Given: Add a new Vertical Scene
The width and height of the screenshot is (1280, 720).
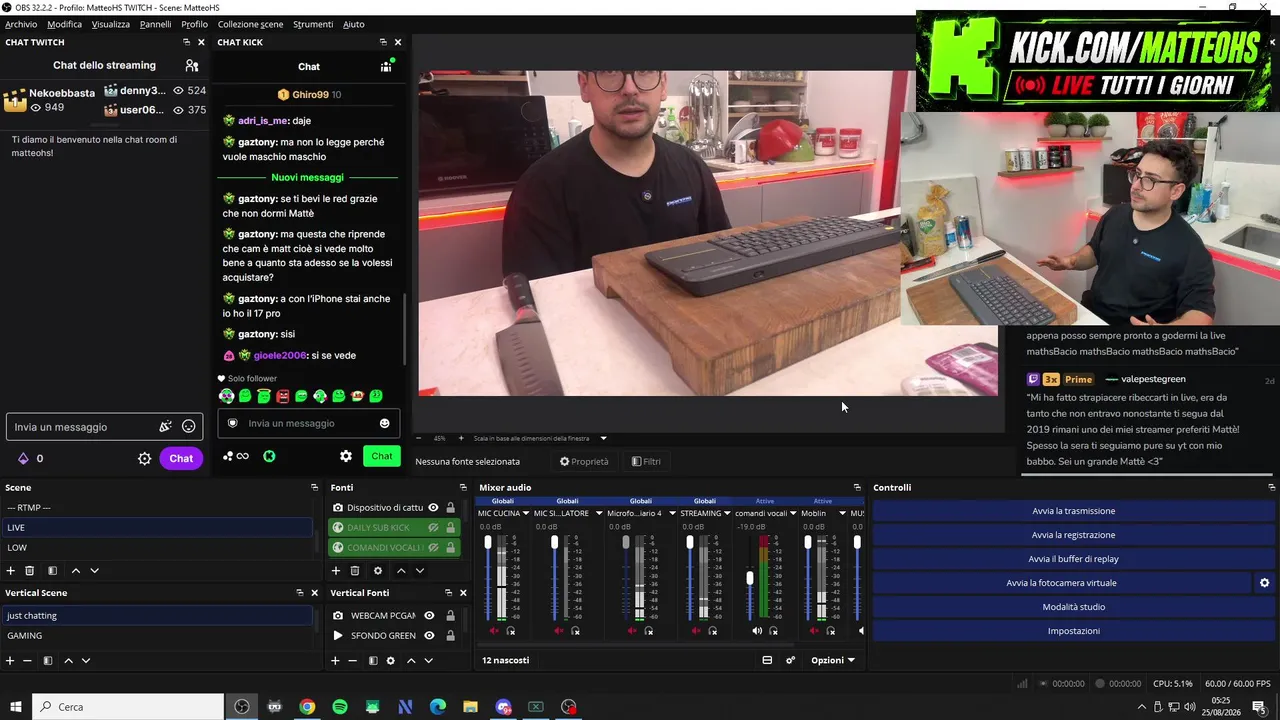Looking at the screenshot, I should point(10,660).
